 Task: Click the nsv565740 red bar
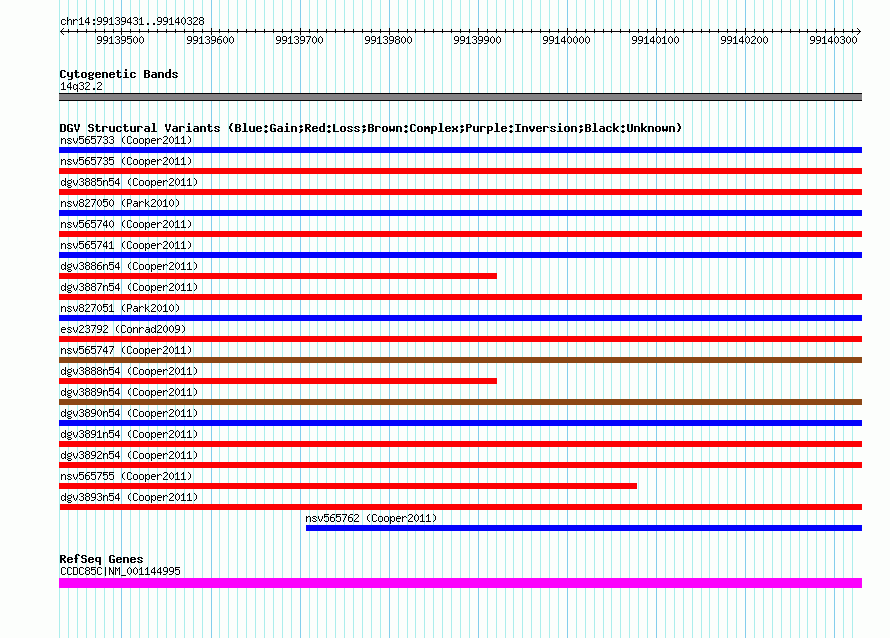(x=460, y=234)
